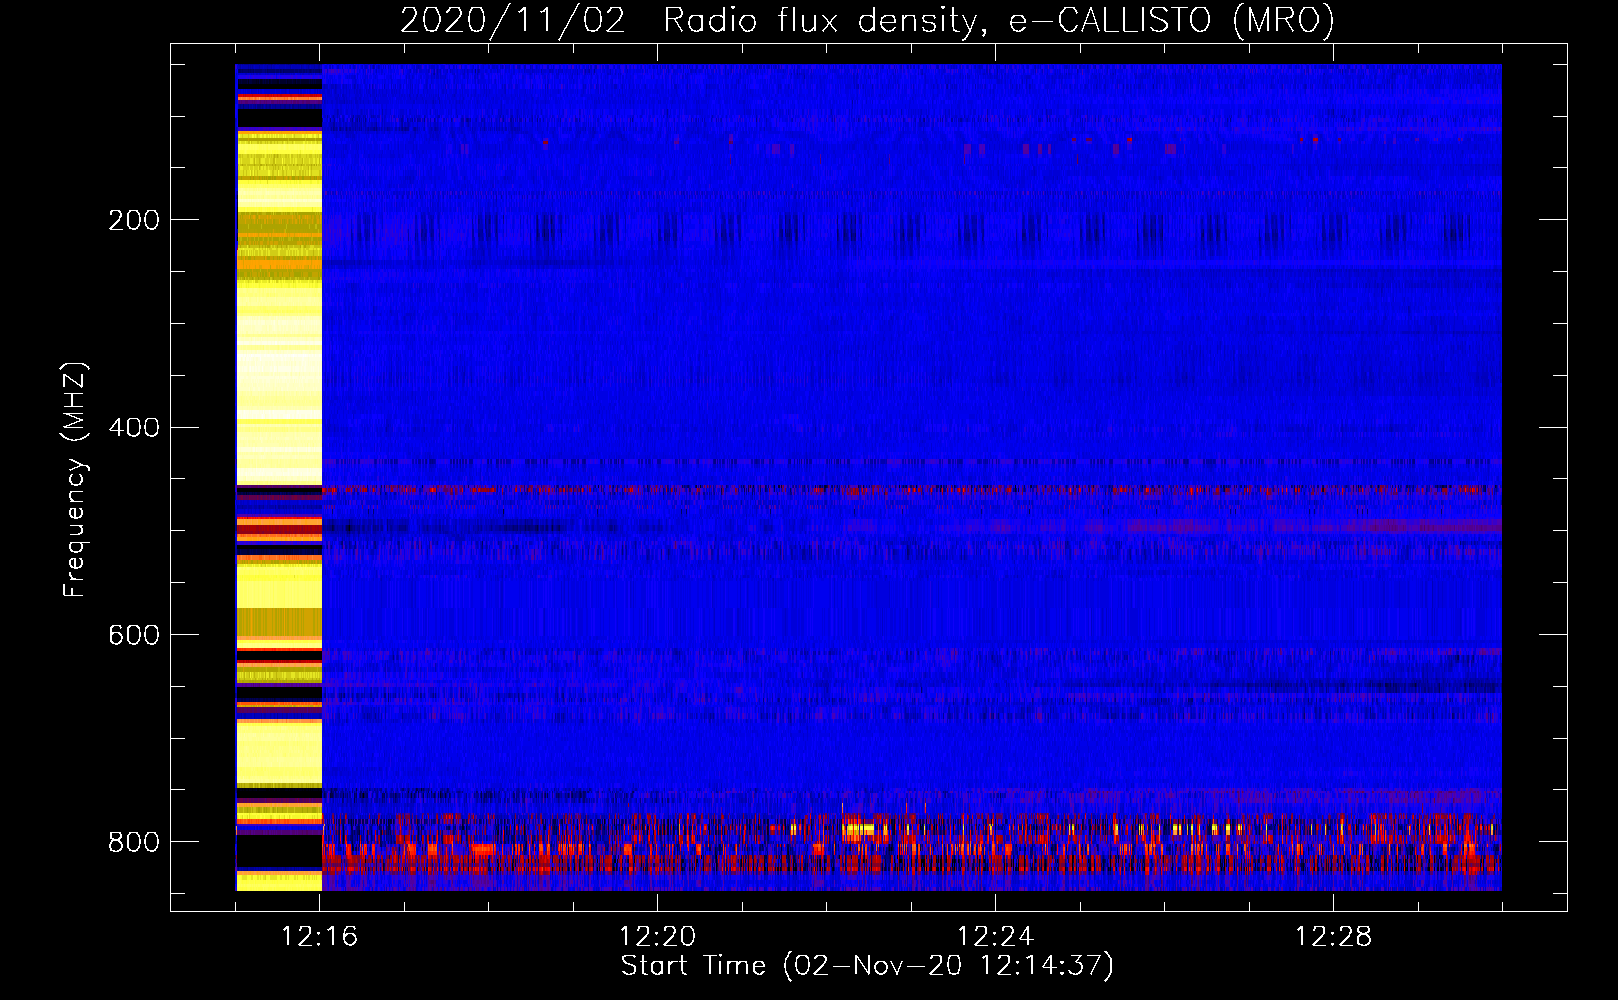Click the 12:28 time tick label

click(x=1334, y=937)
